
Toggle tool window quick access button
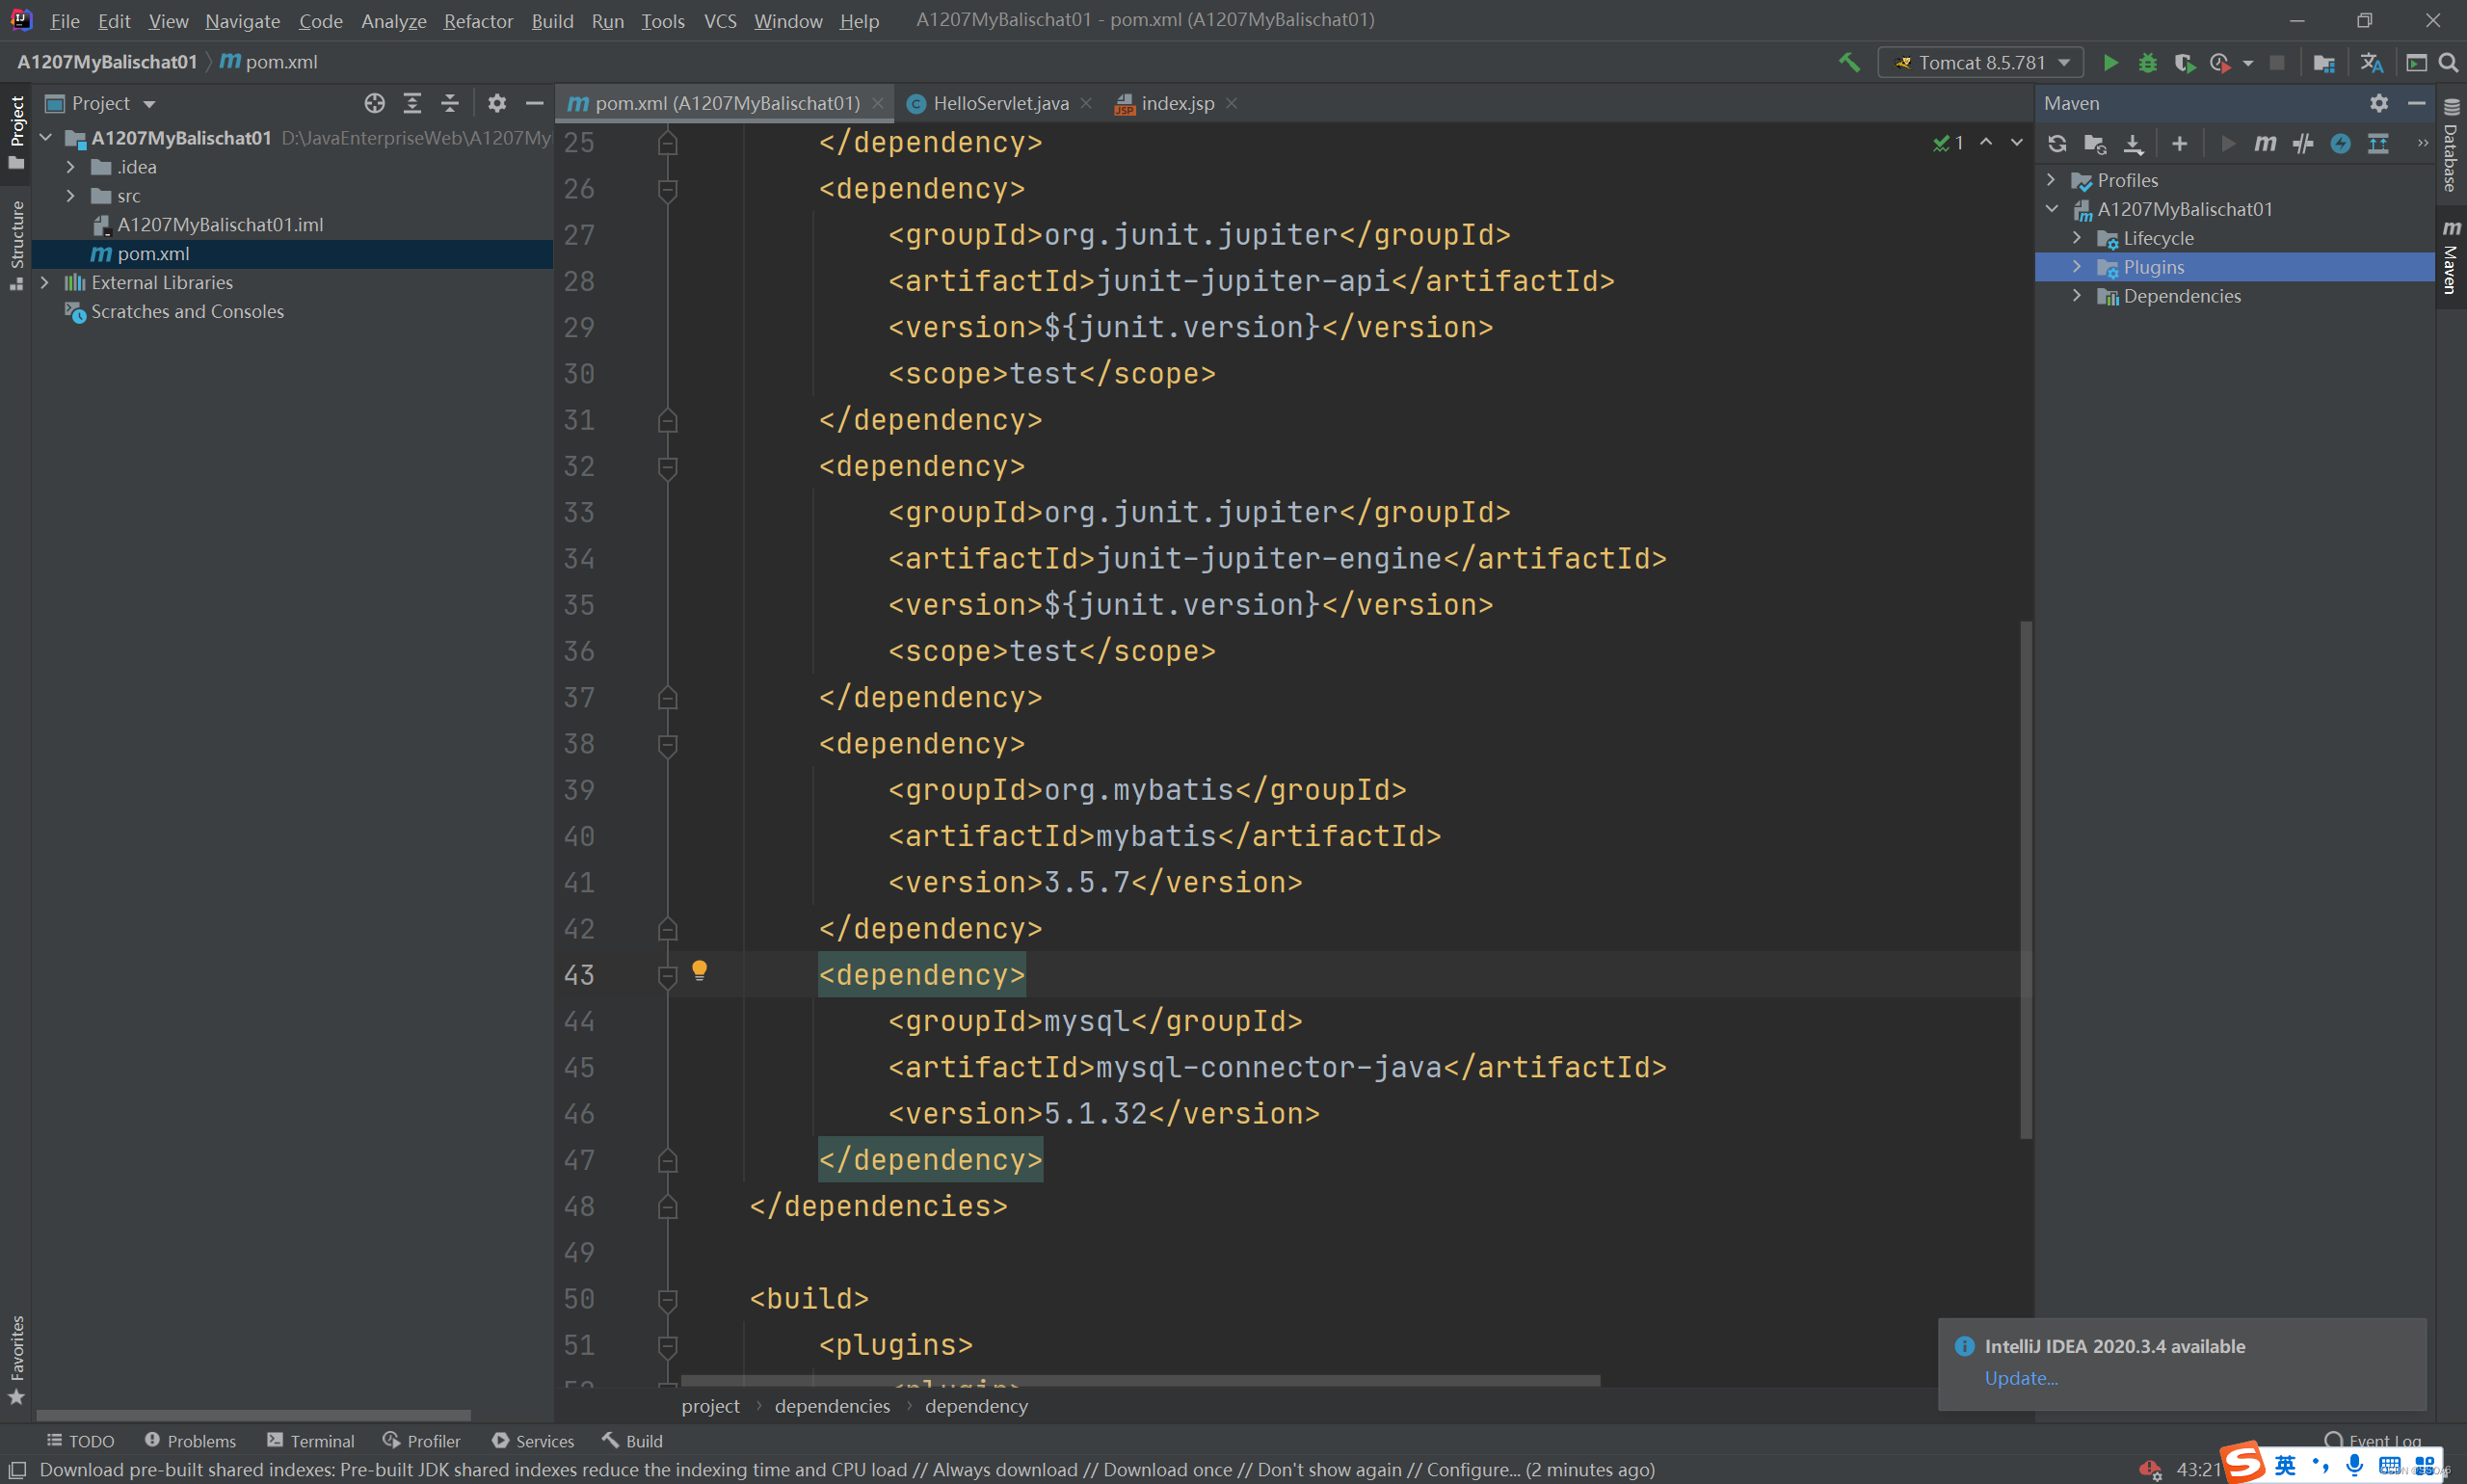coord(17,1469)
